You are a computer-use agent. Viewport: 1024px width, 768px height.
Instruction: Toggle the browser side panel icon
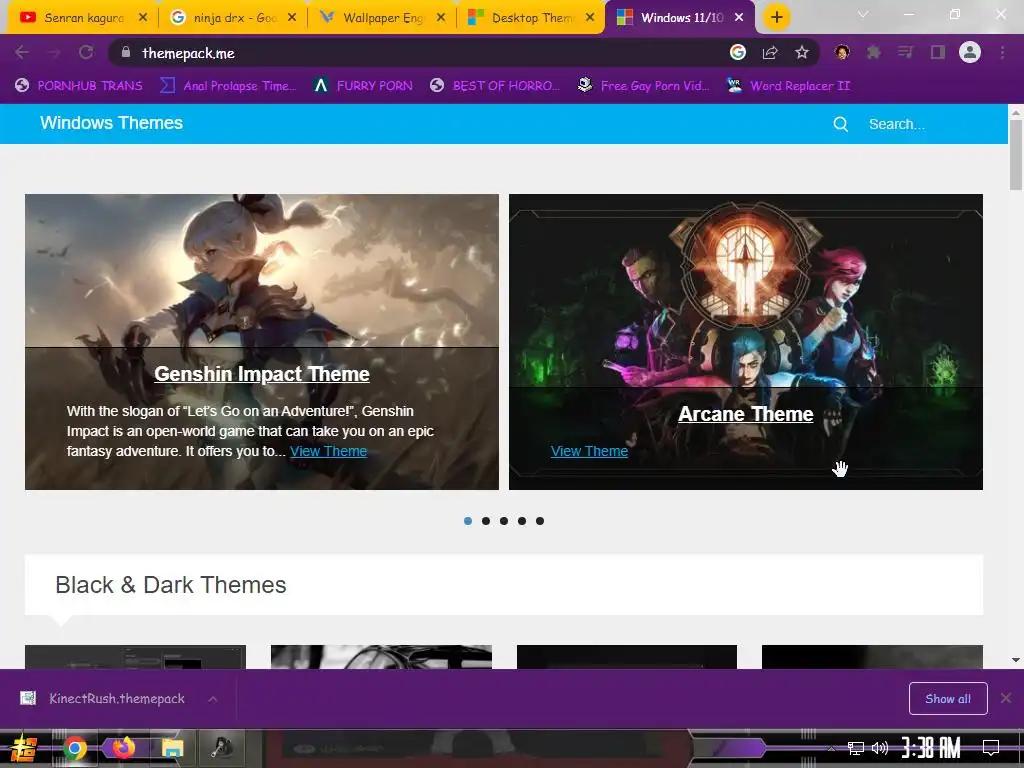[938, 52]
